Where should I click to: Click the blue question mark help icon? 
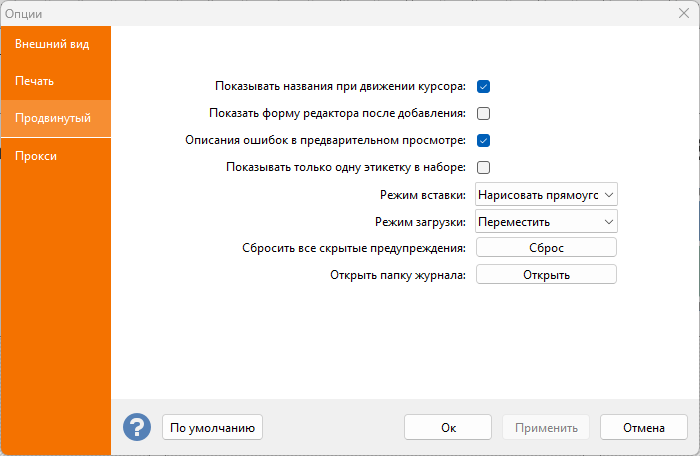[137, 427]
